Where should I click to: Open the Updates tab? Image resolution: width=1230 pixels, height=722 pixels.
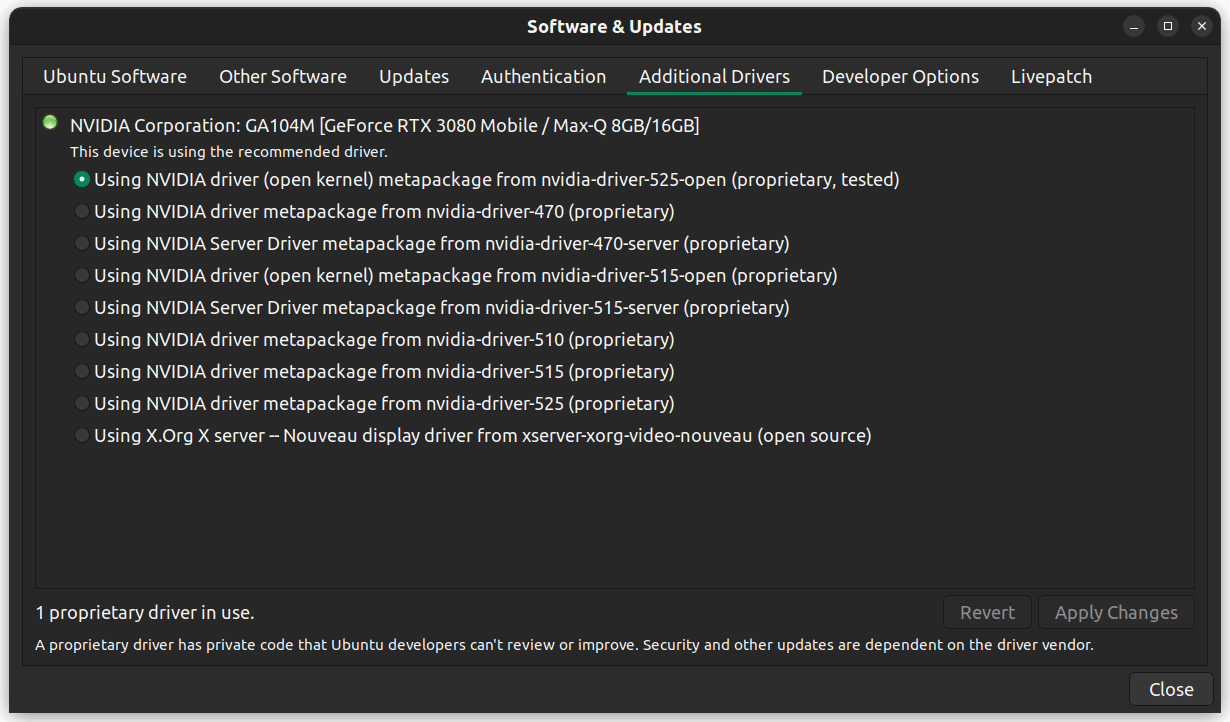point(413,76)
